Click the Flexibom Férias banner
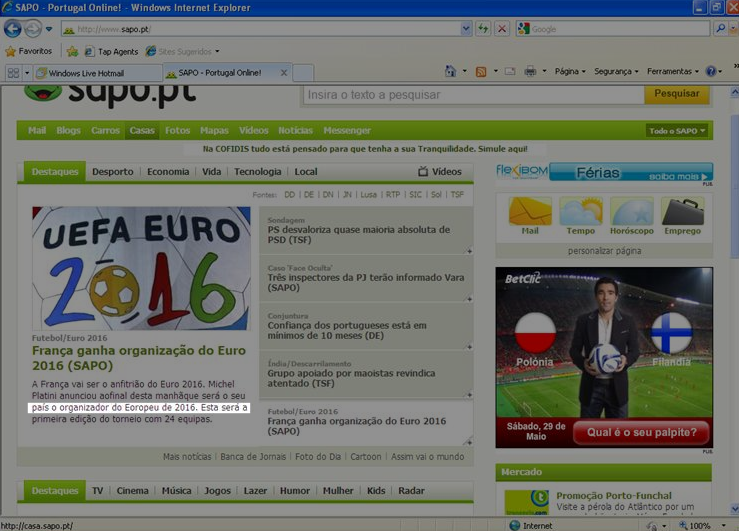 (x=604, y=172)
